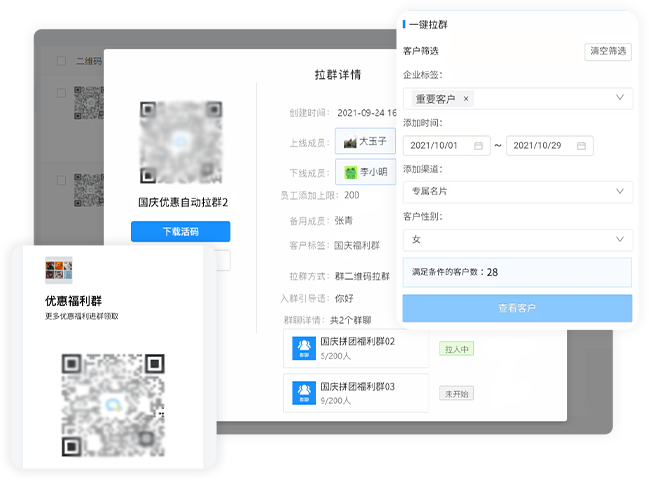Remove the 重要客户 tag with its x
The height and width of the screenshot is (480, 649).
pyautogui.click(x=466, y=99)
